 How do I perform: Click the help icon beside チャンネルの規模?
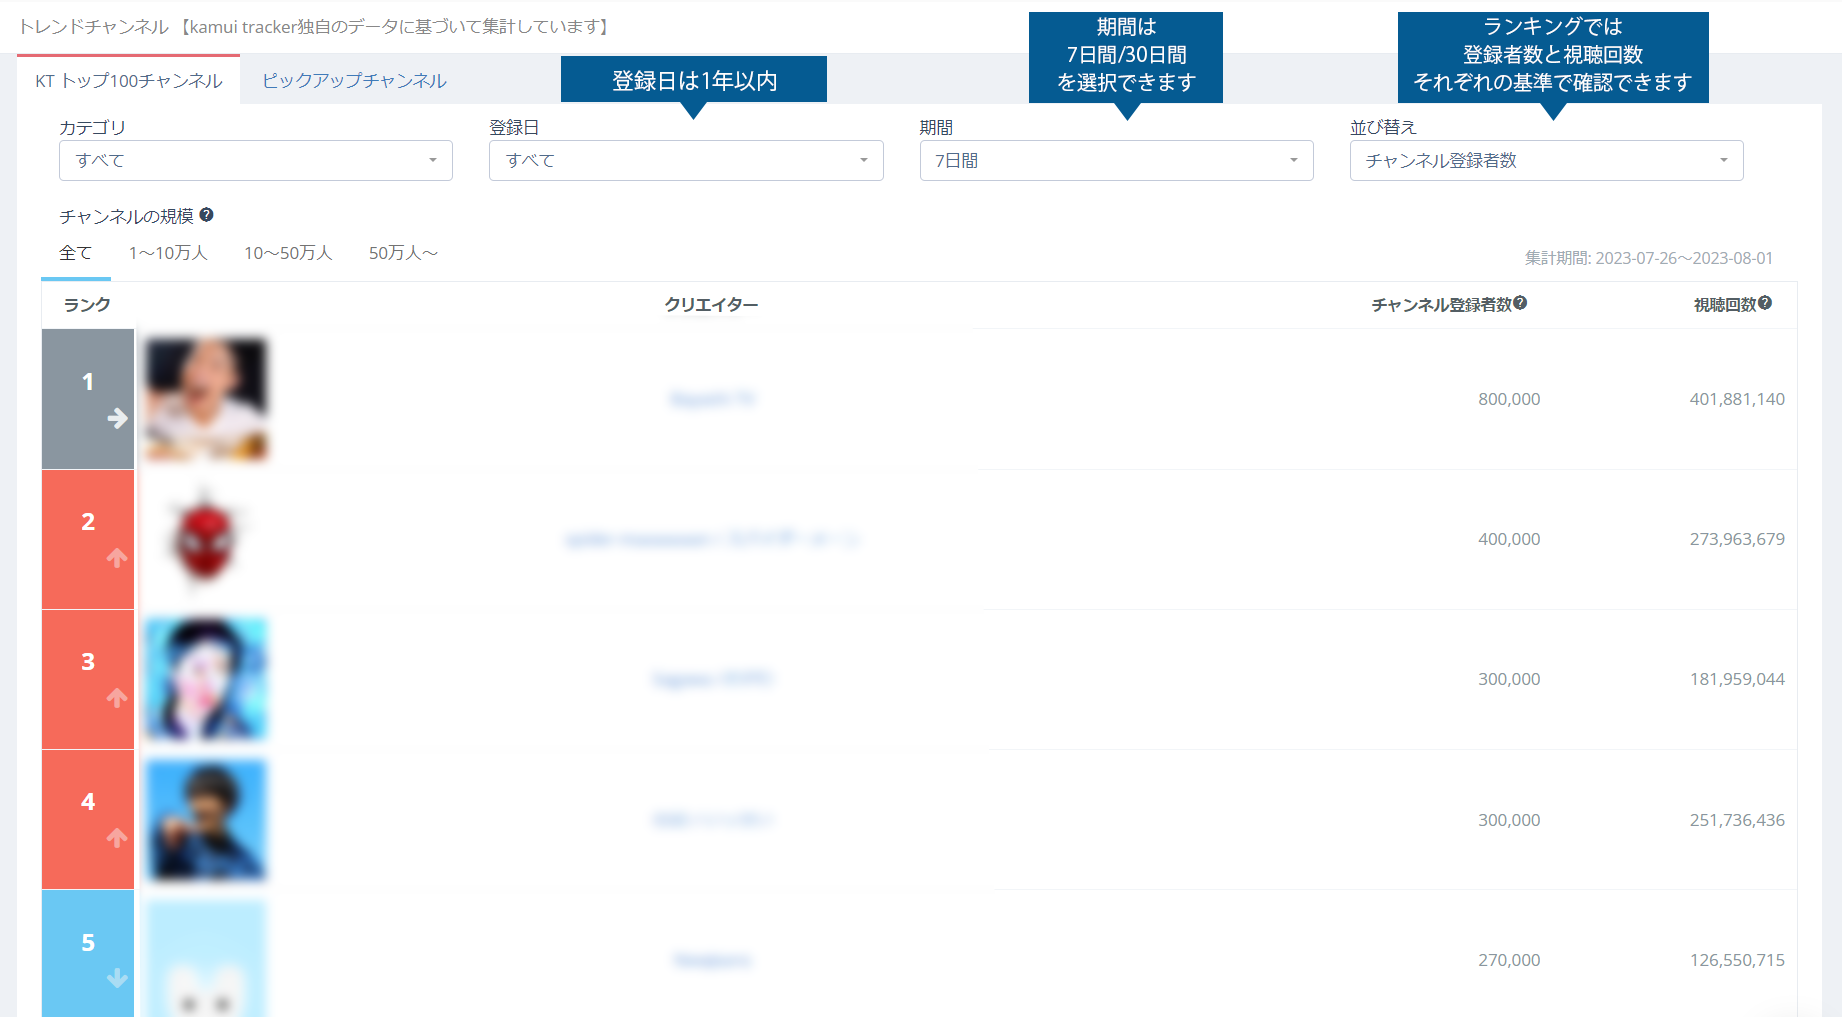(206, 215)
